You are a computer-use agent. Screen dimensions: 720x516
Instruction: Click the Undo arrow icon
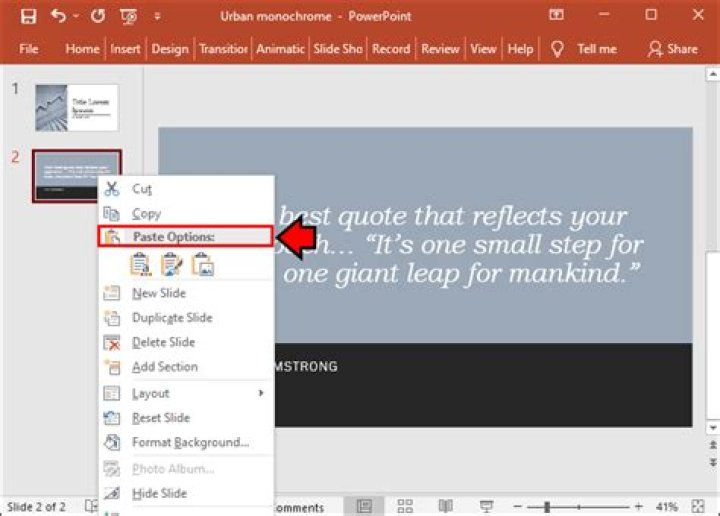point(58,16)
